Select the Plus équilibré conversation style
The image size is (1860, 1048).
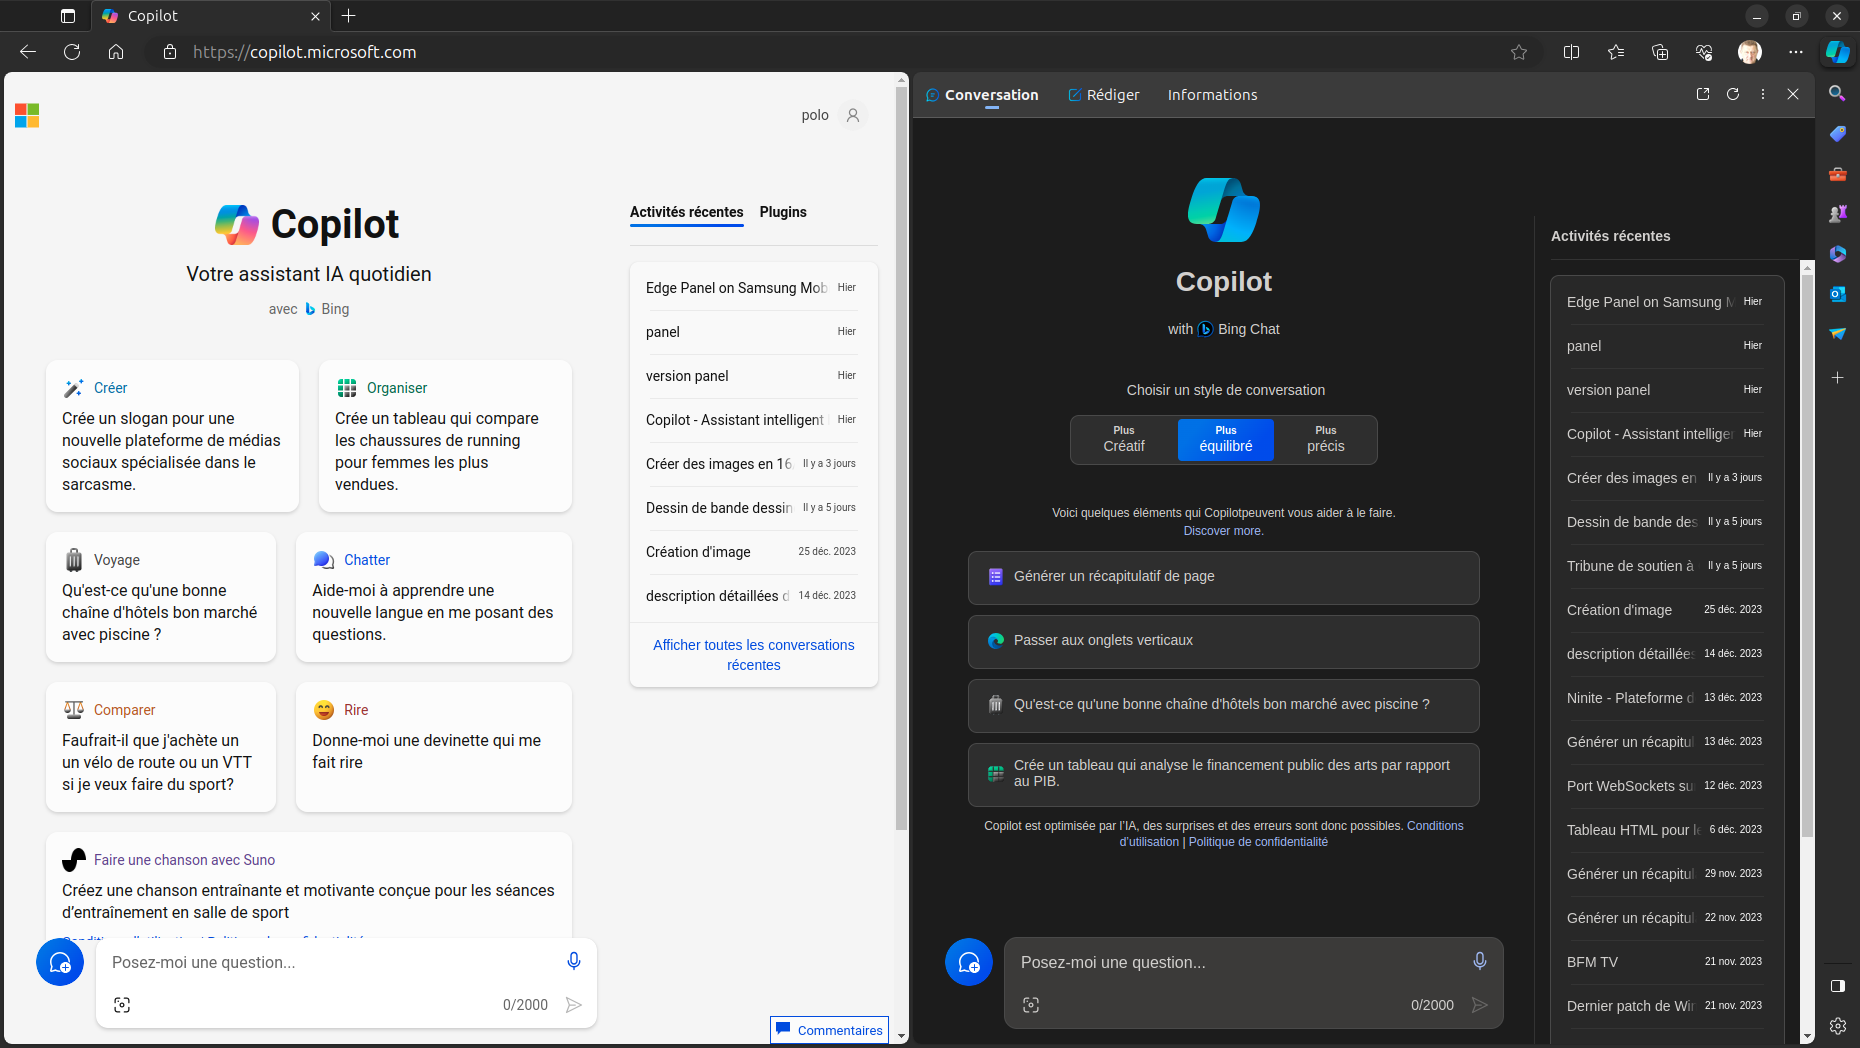1226,439
